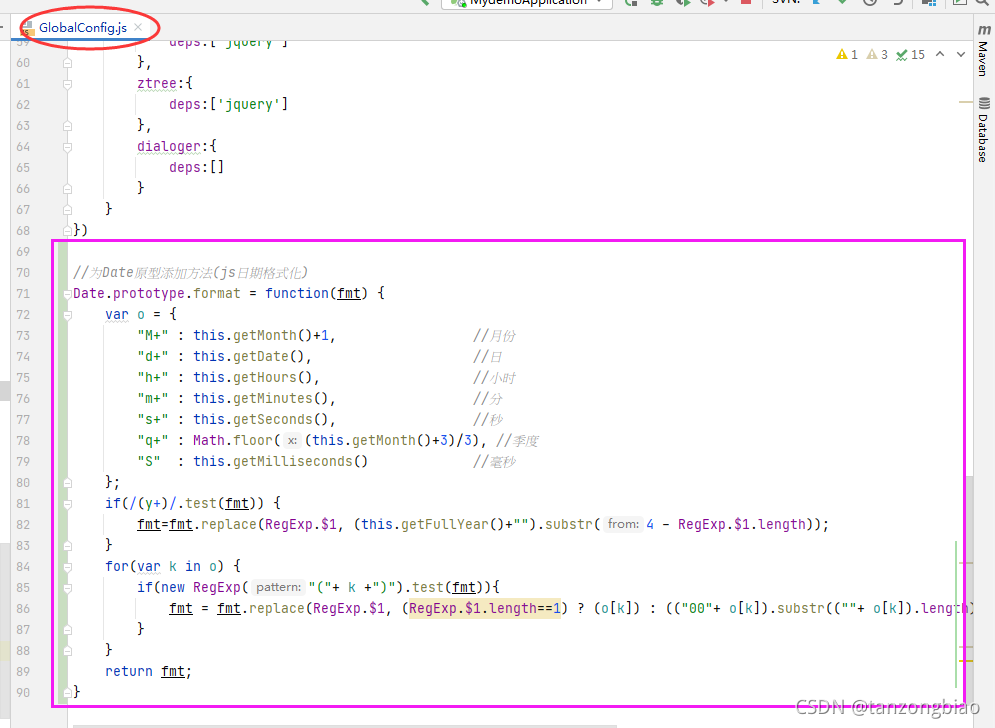Collapse the fold marker at line 71 function
This screenshot has width=995, height=728.
67,294
